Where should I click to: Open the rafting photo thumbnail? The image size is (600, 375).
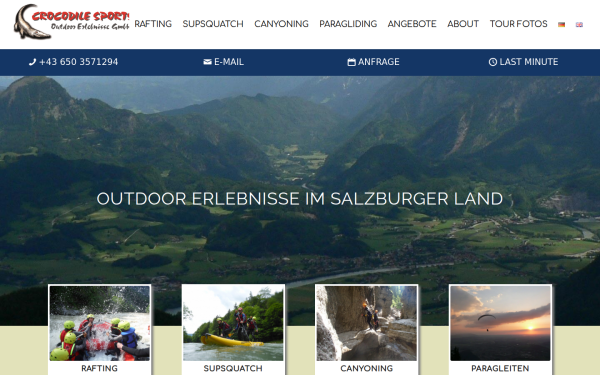[x=99, y=323]
